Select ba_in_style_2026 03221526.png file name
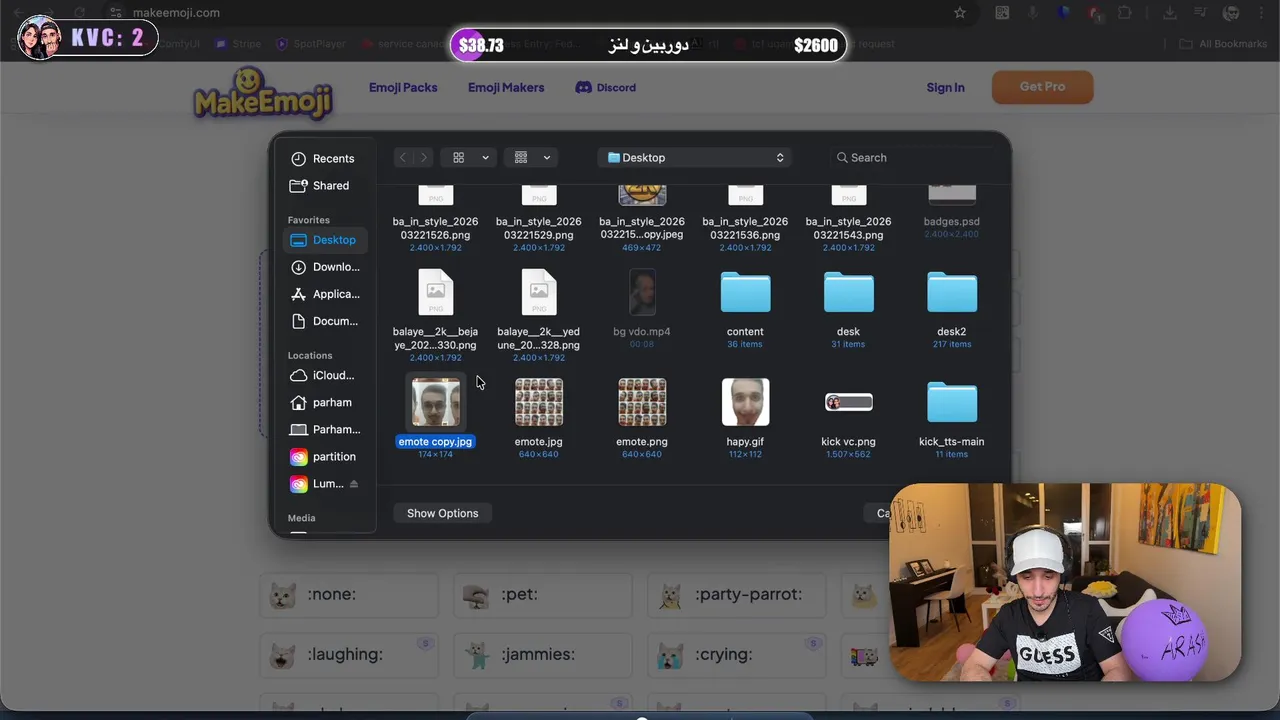 pos(435,228)
